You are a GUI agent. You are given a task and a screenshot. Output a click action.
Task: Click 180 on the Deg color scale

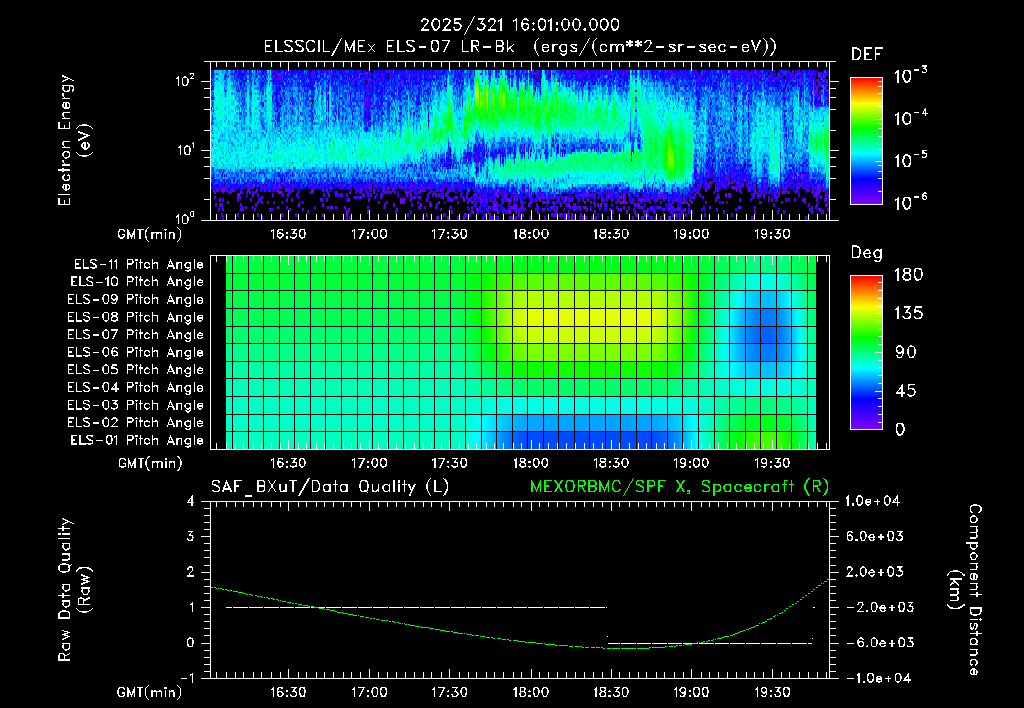coord(908,275)
